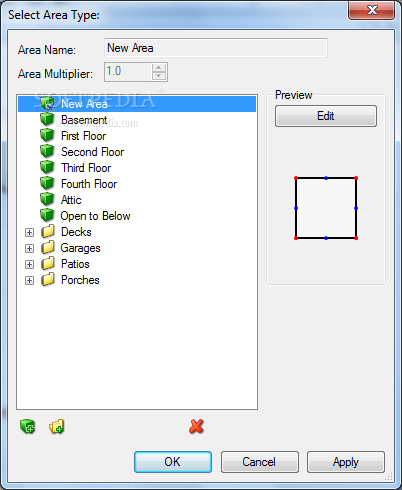Click the Open to Below cube icon

pos(47,215)
